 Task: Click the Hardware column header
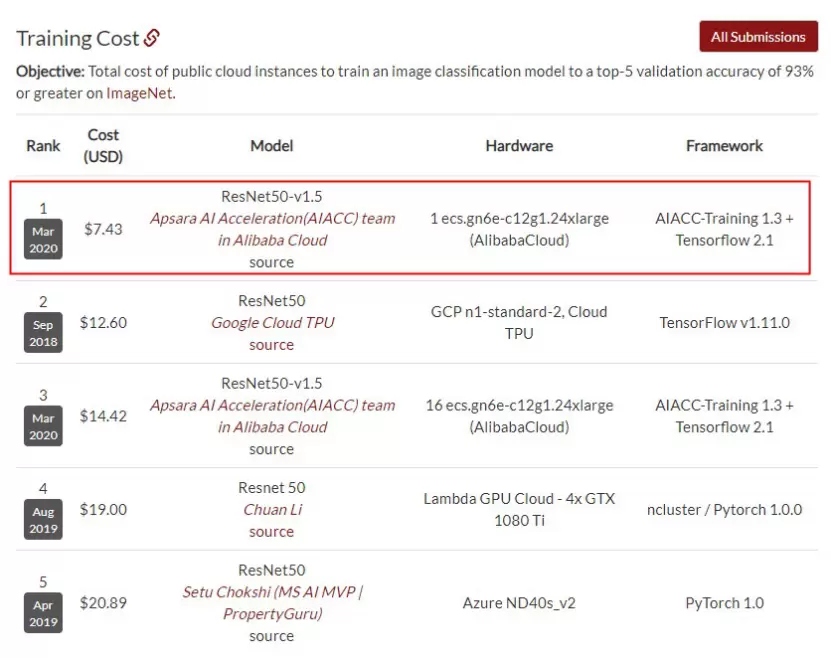pos(519,146)
